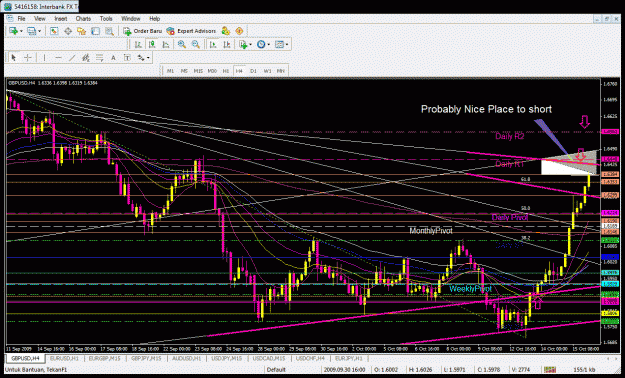Open the Periods clock icon

(261, 44)
